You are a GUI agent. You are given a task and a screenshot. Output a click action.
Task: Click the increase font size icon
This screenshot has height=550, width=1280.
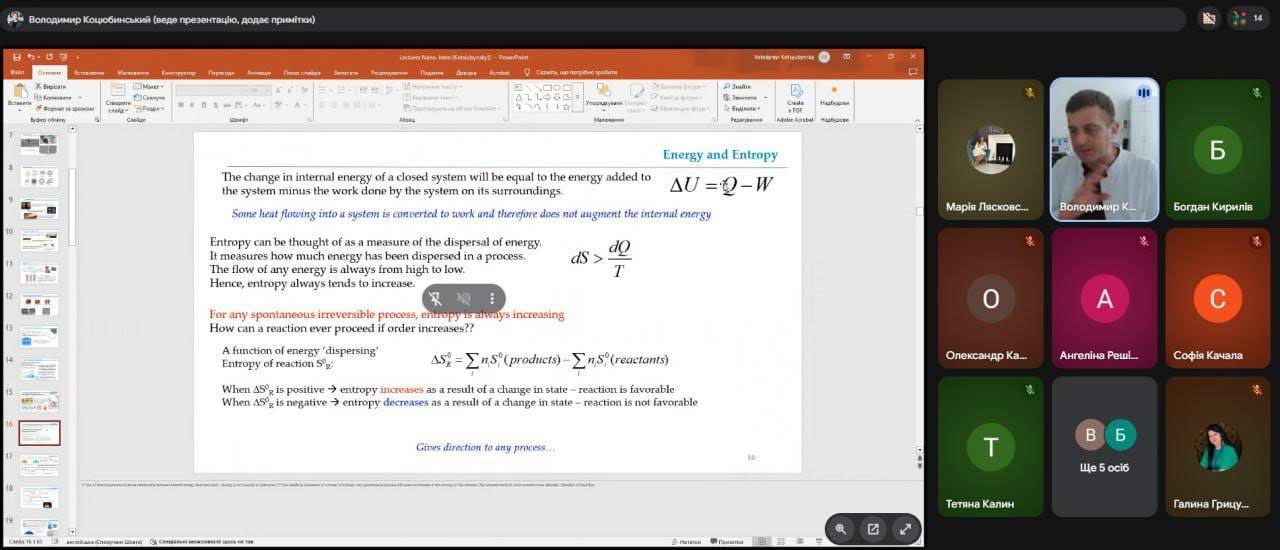(x=278, y=91)
